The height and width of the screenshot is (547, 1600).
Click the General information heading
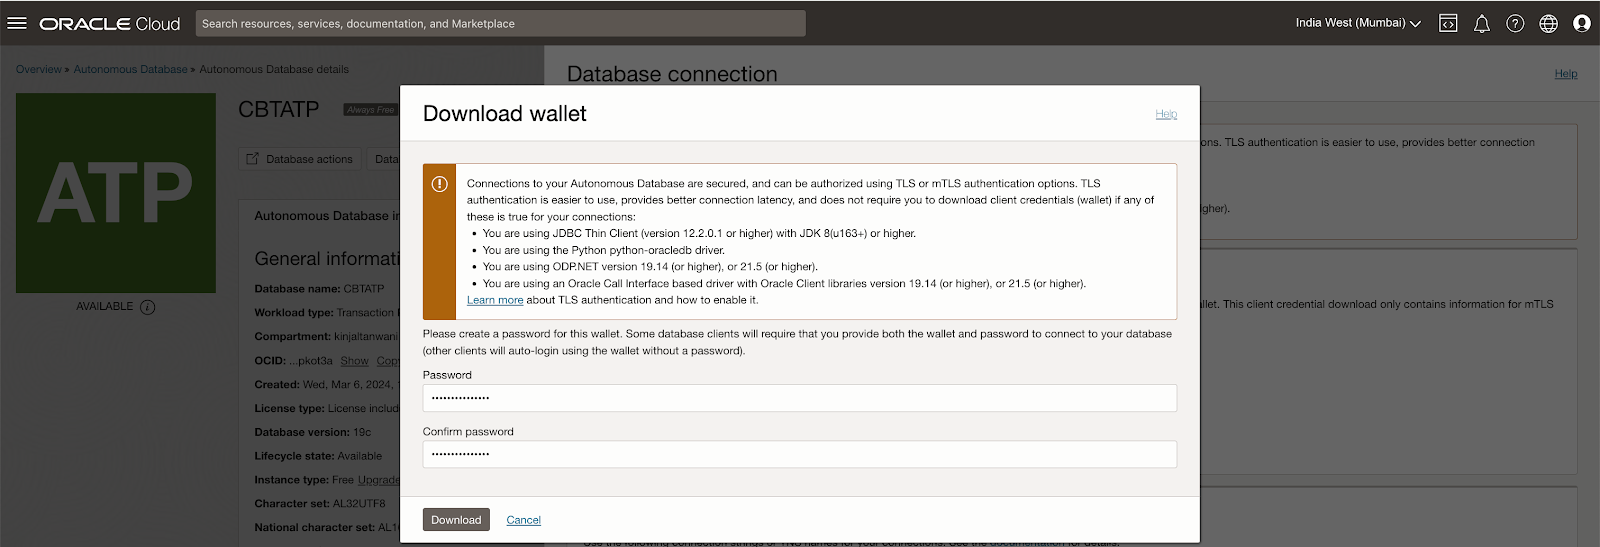(327, 259)
